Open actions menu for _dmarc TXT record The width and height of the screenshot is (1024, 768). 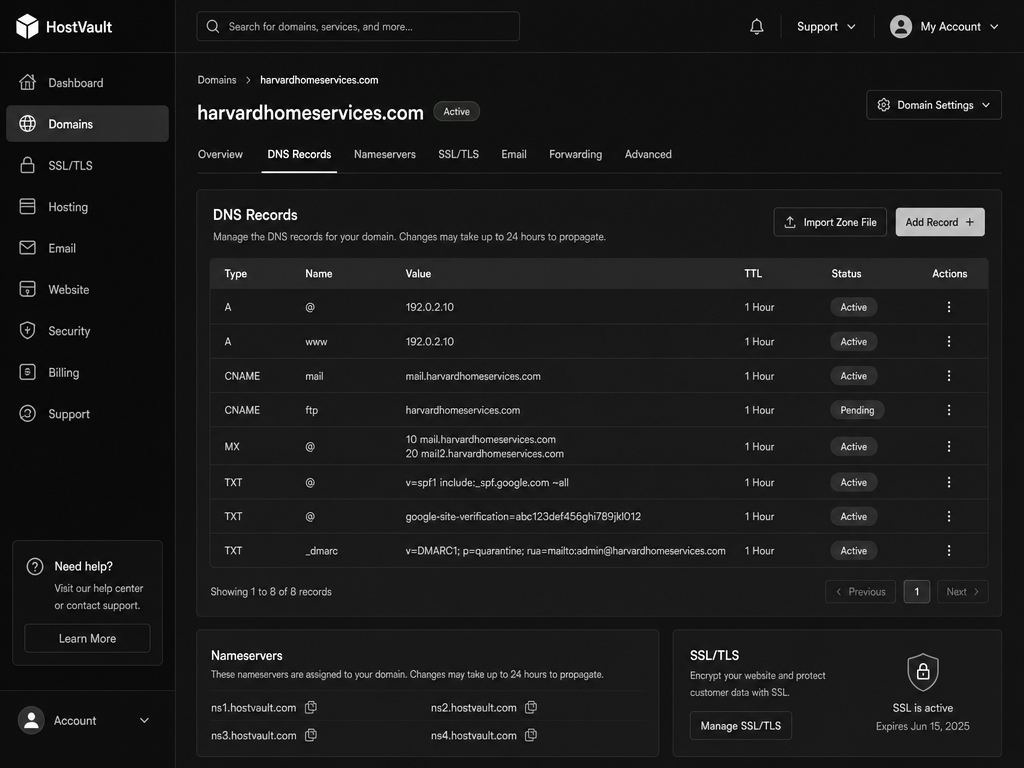pyautogui.click(x=949, y=551)
